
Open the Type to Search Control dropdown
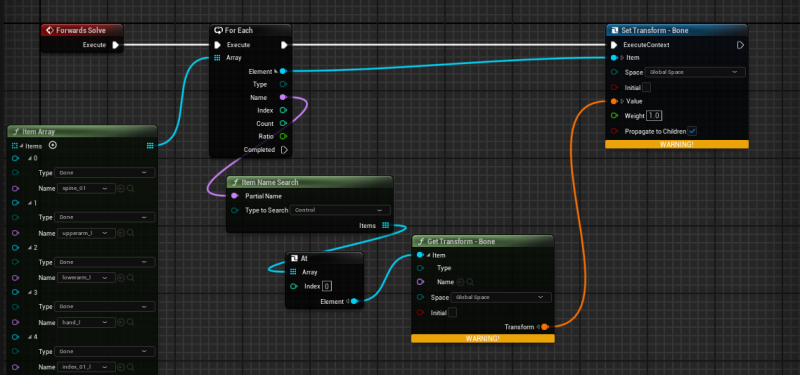(x=340, y=210)
